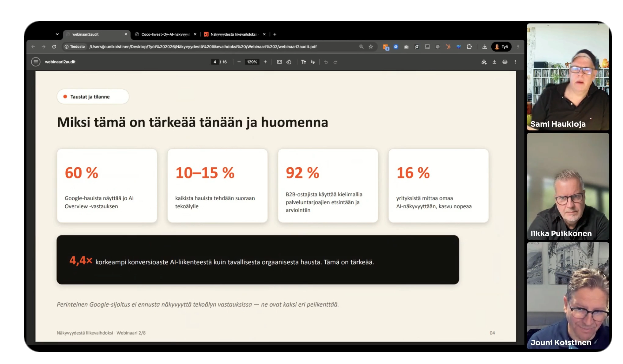Select Jouni Koistinen's video tile
Viewport: 623px width, 364px height.
pos(568,296)
